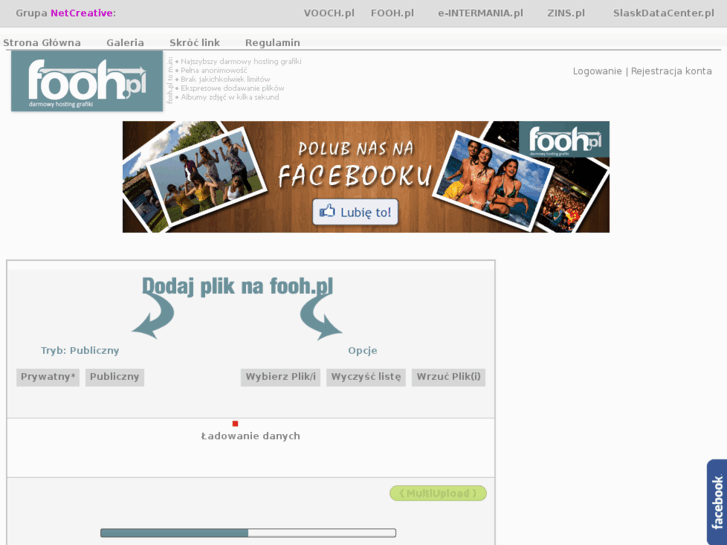Image resolution: width=727 pixels, height=545 pixels.
Task: Open the Galeria menu item
Action: tap(125, 43)
